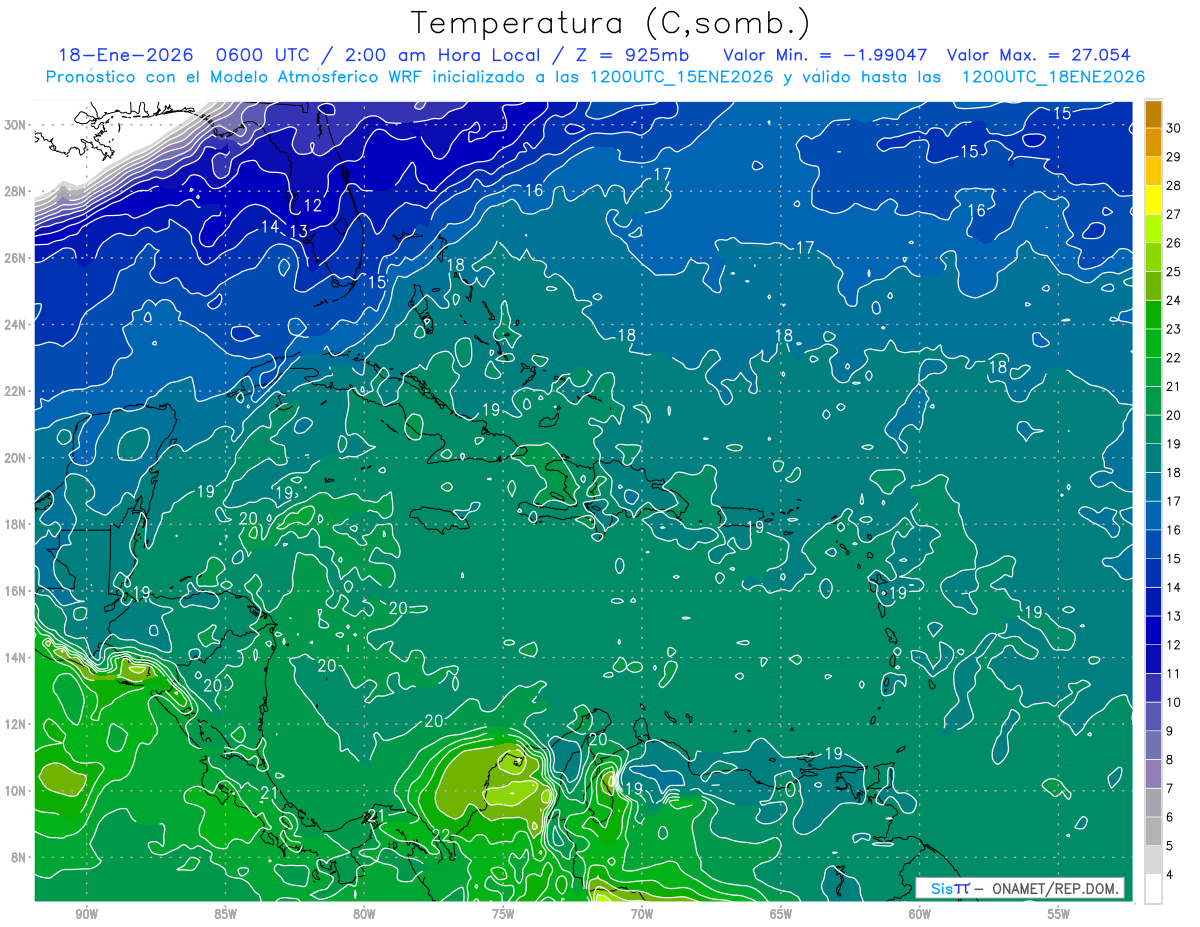1200x927 pixels.
Task: Click the 75W longitude axis label
Action: point(503,912)
